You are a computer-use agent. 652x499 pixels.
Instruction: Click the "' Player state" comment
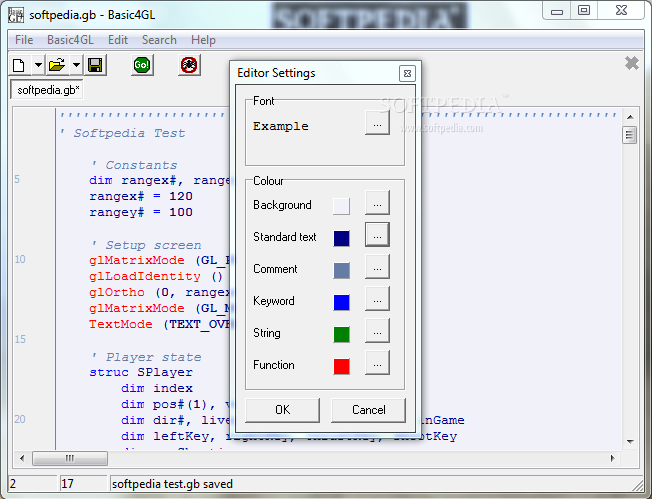tap(146, 357)
